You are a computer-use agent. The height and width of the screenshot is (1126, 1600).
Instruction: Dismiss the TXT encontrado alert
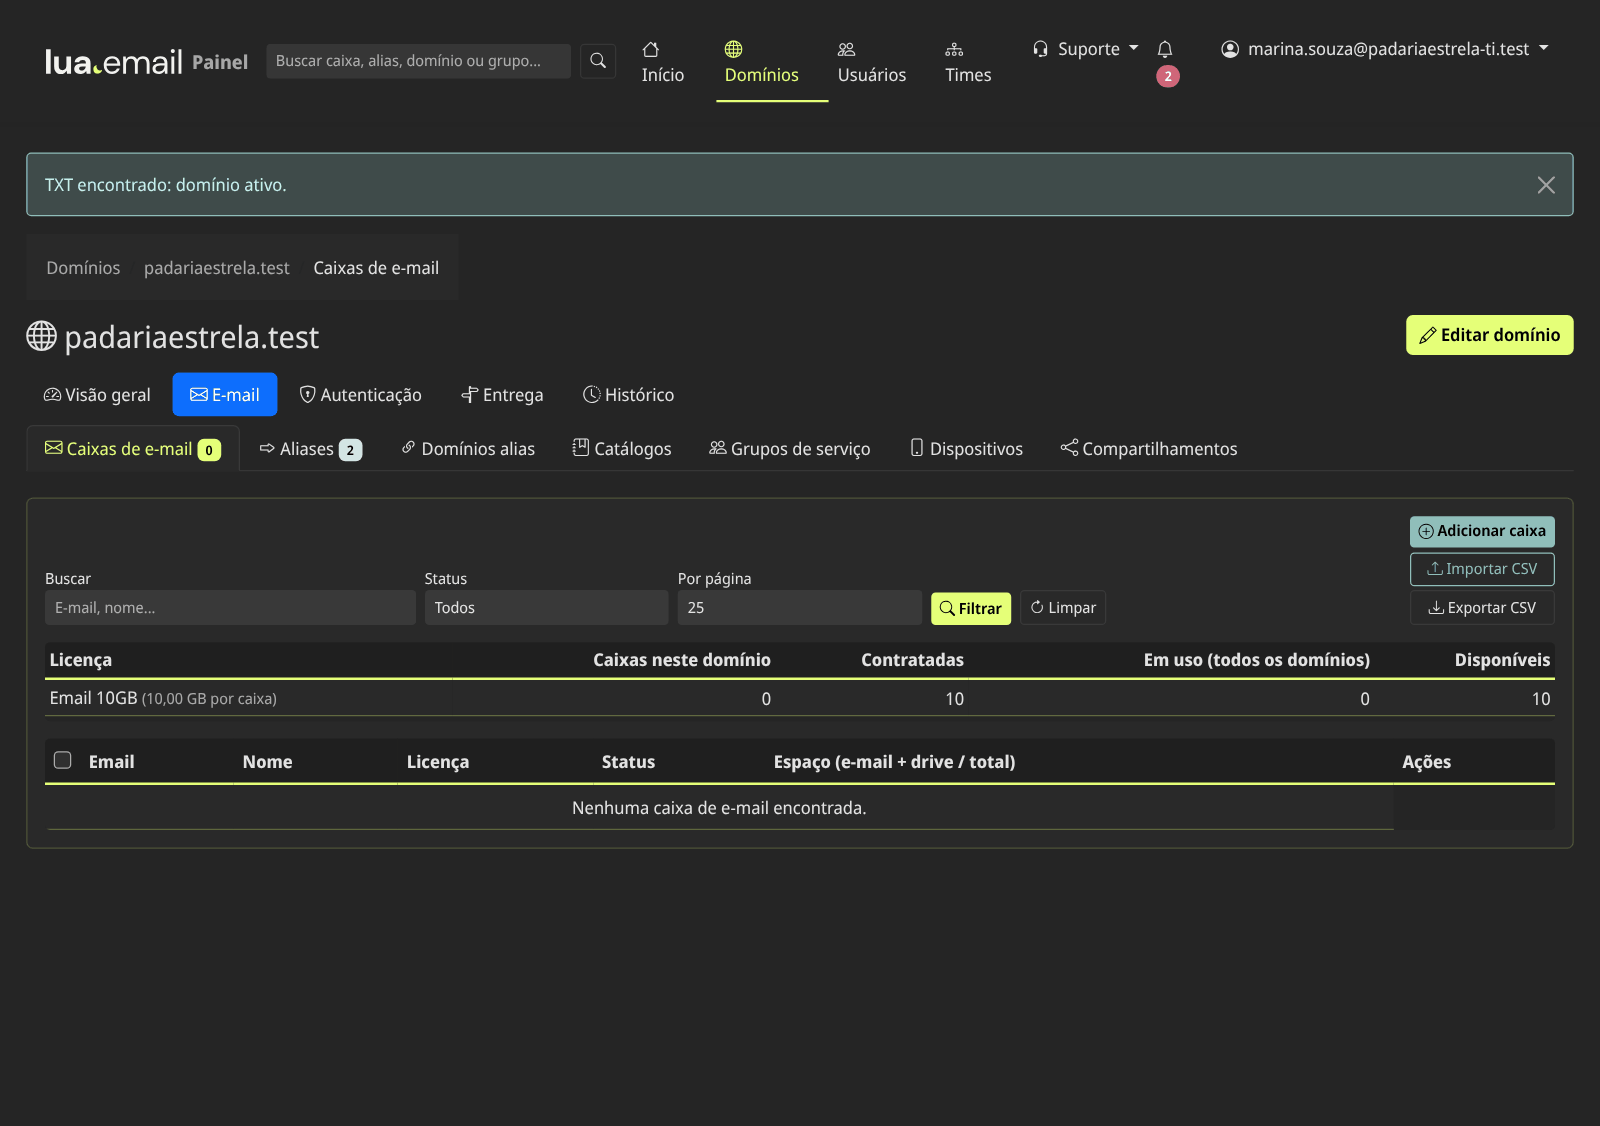(1546, 185)
